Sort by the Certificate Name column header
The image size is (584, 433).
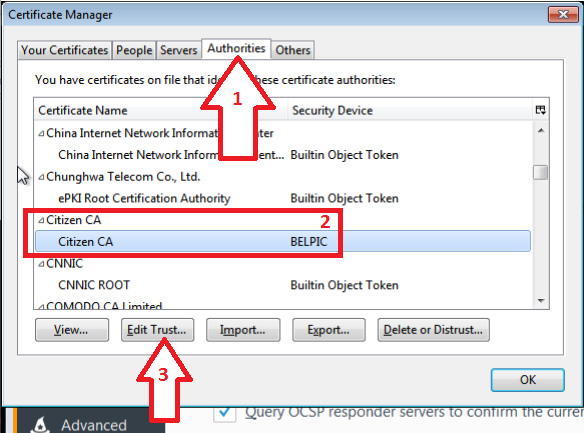click(161, 111)
